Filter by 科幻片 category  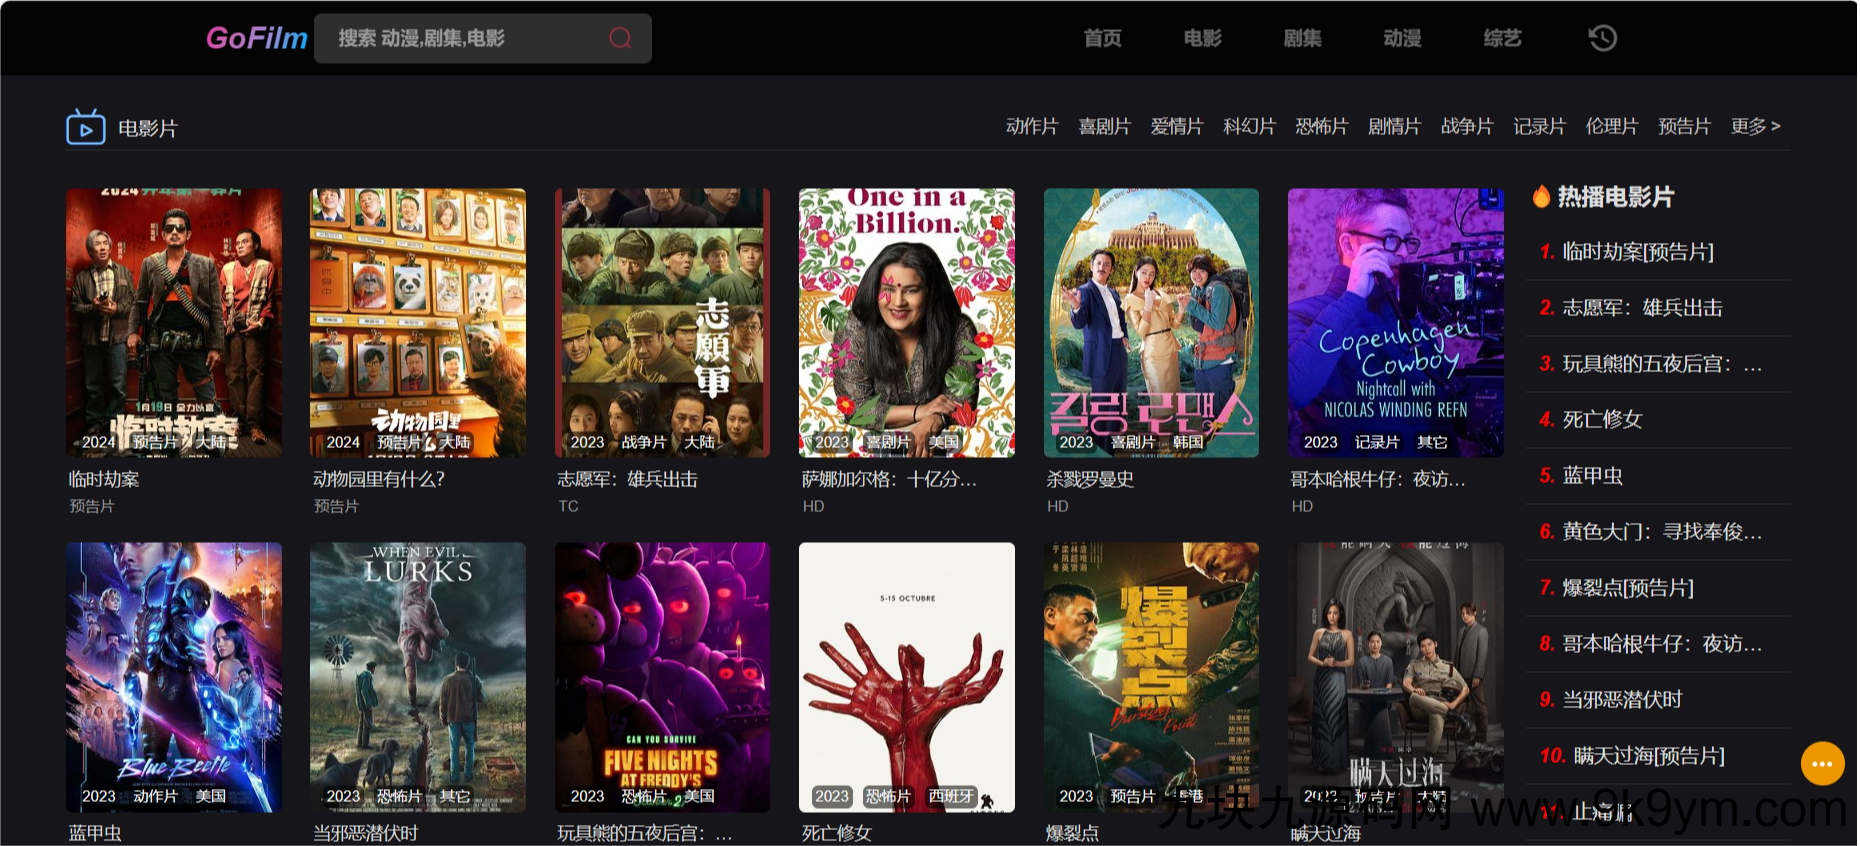click(x=1250, y=126)
